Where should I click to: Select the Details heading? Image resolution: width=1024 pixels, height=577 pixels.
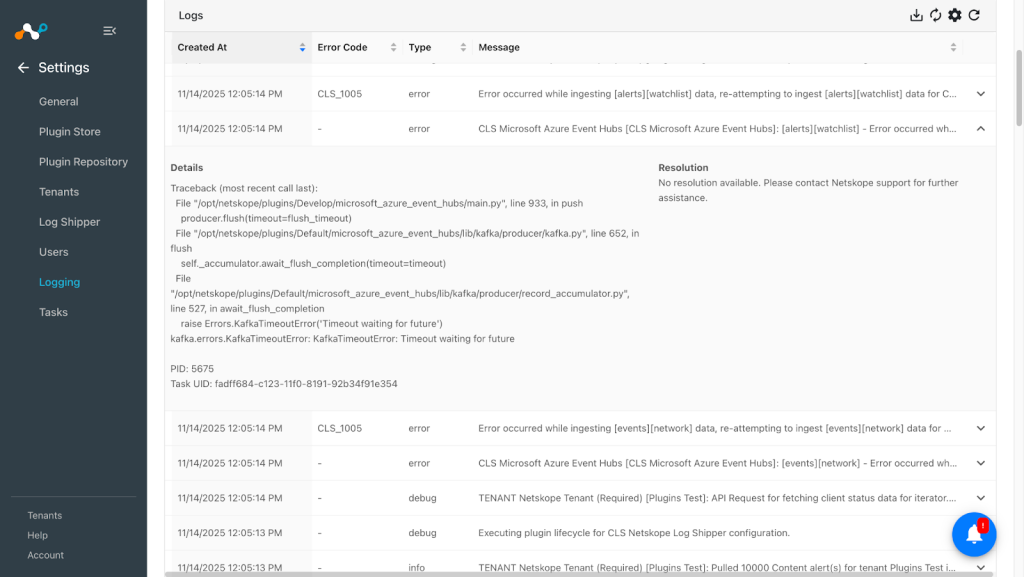(187, 168)
